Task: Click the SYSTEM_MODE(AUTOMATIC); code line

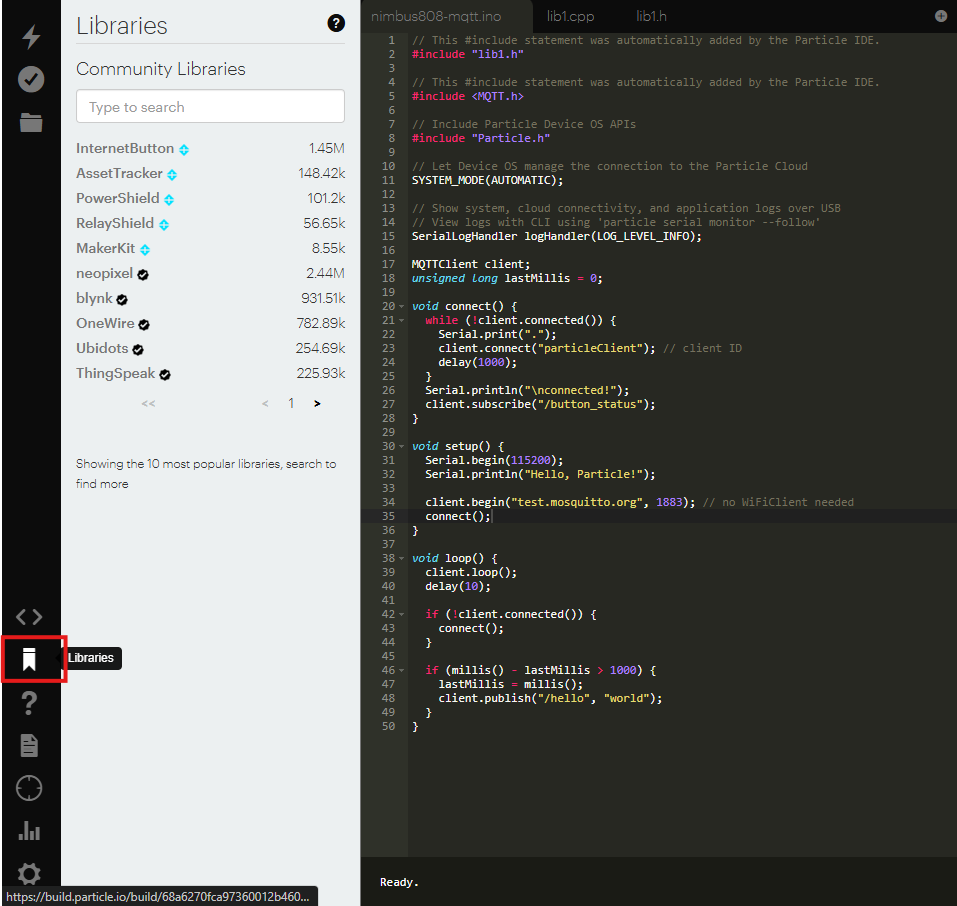Action: [x=488, y=181]
